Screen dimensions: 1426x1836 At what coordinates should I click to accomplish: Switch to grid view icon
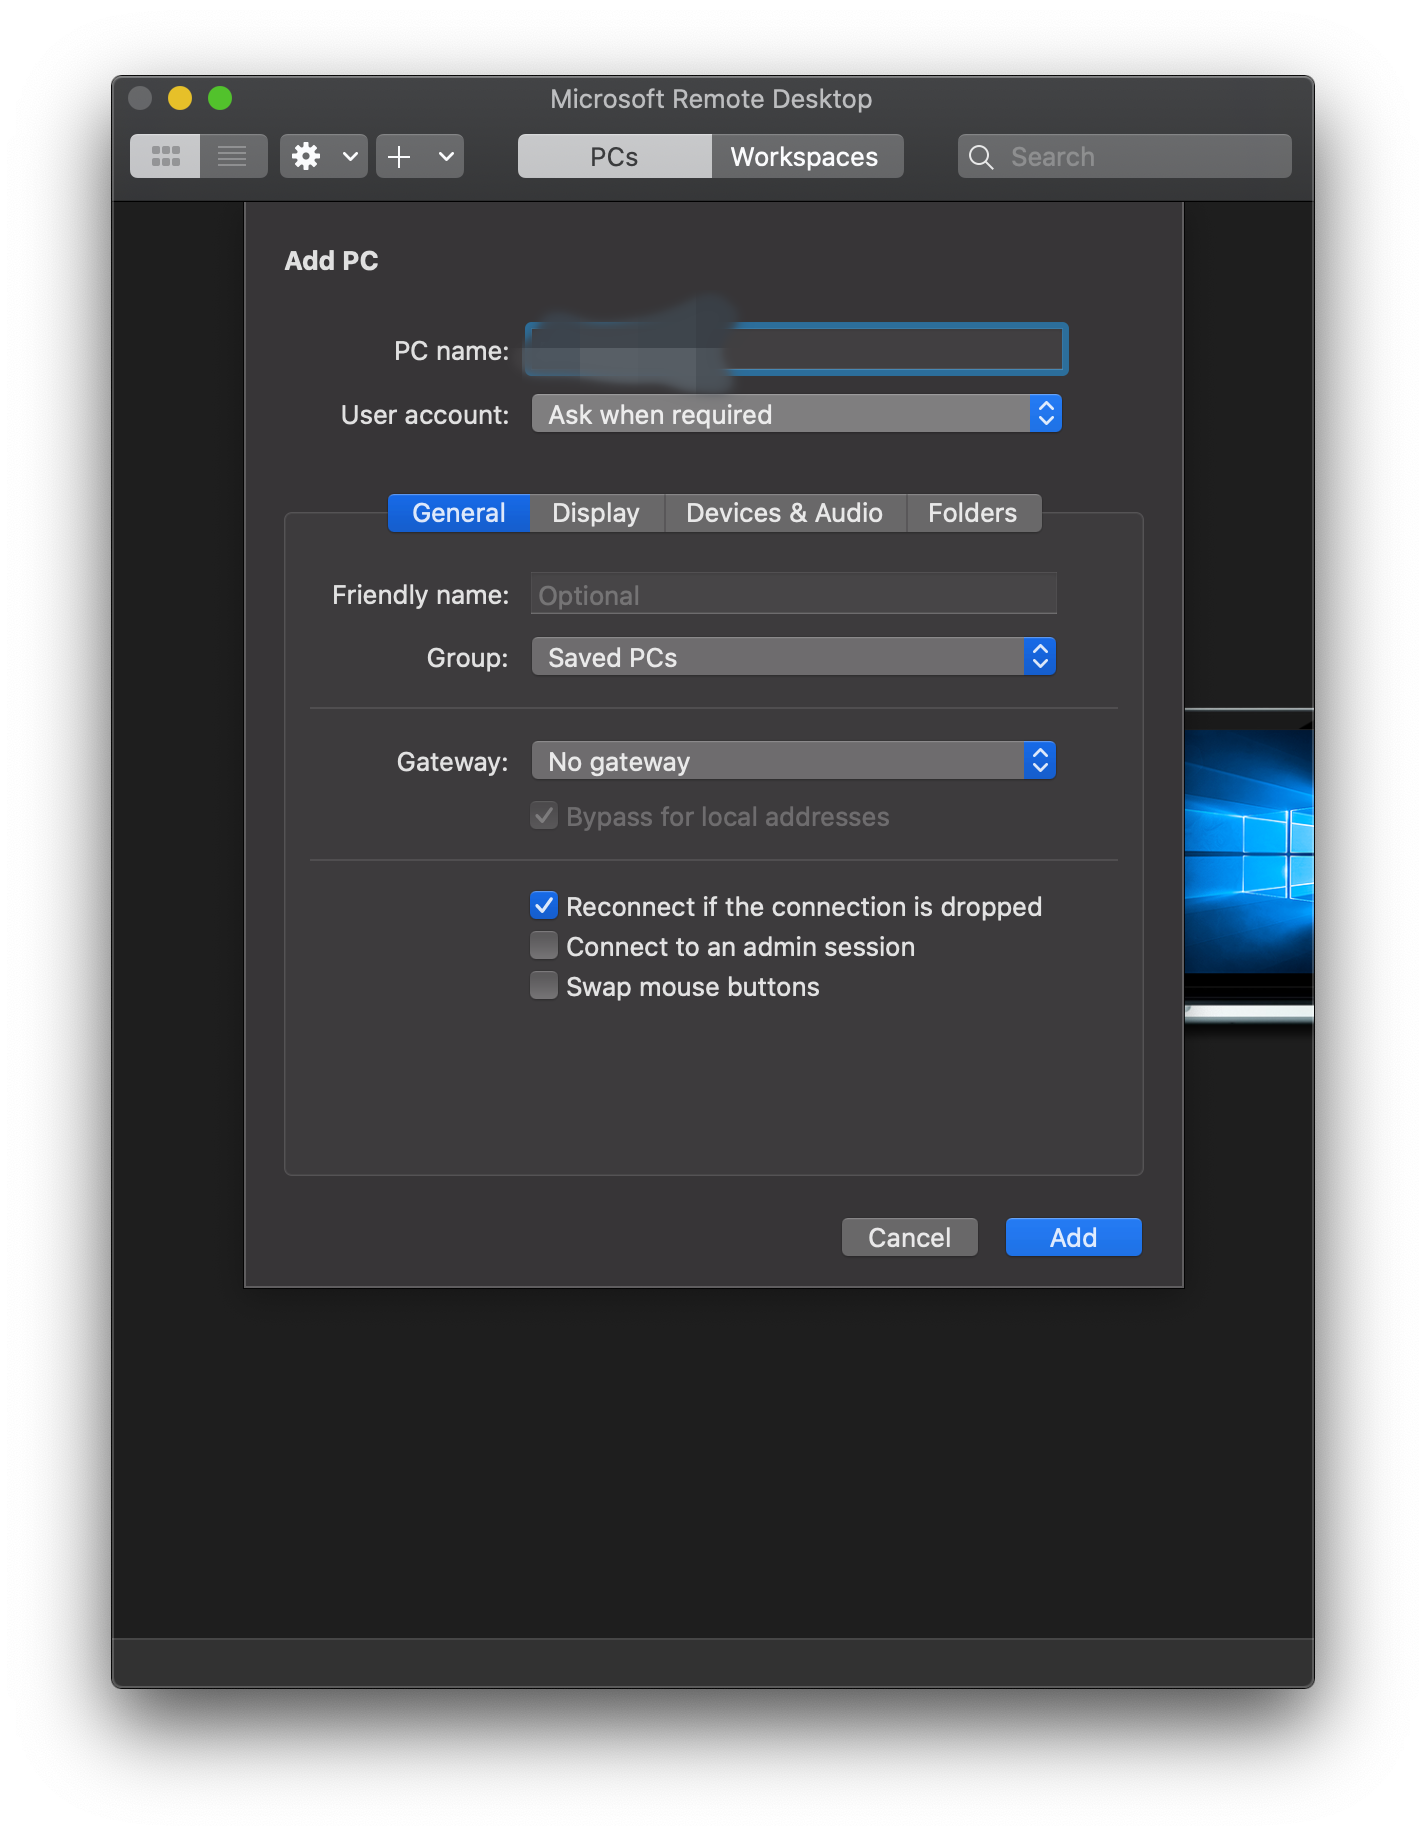click(x=165, y=156)
